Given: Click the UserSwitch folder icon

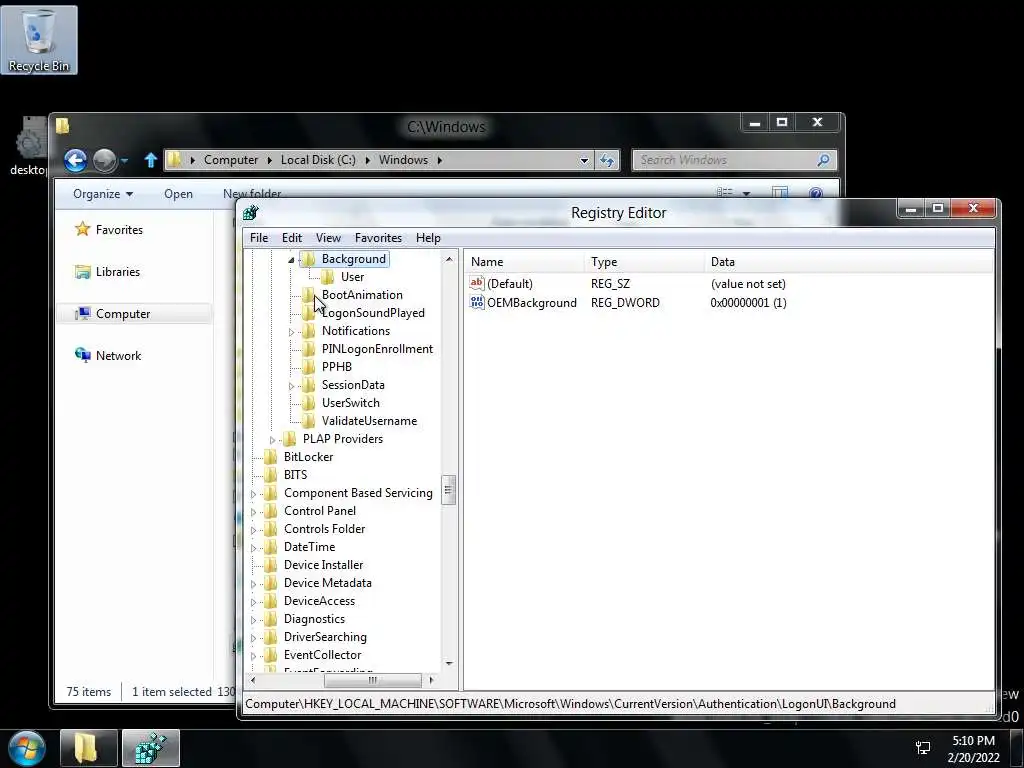Looking at the screenshot, I should pyautogui.click(x=308, y=403).
